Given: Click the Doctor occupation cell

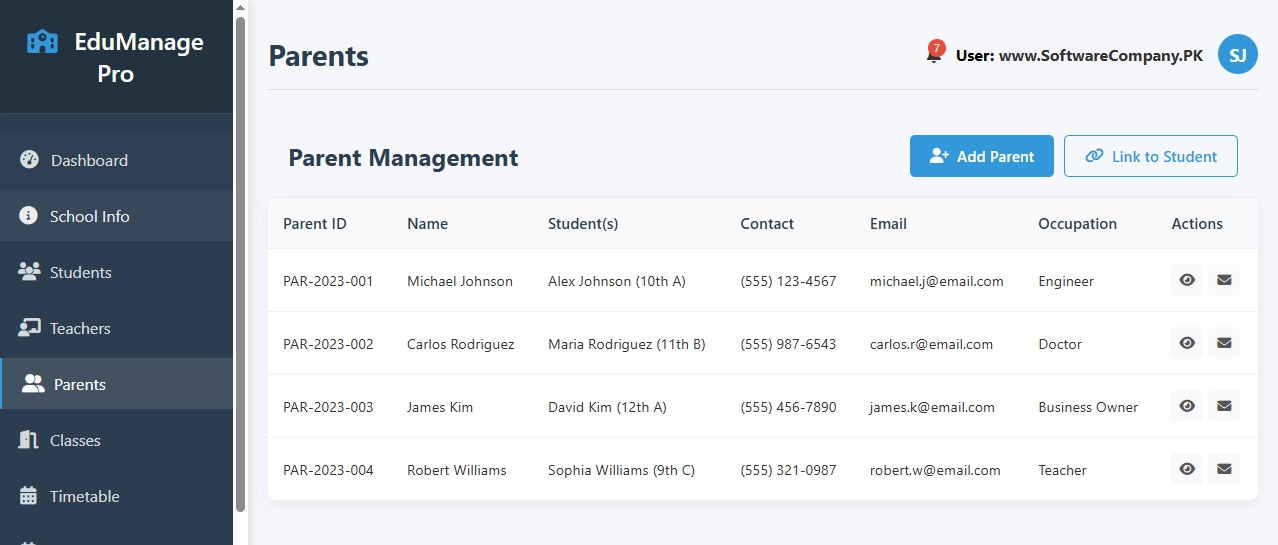Looking at the screenshot, I should point(1060,344).
